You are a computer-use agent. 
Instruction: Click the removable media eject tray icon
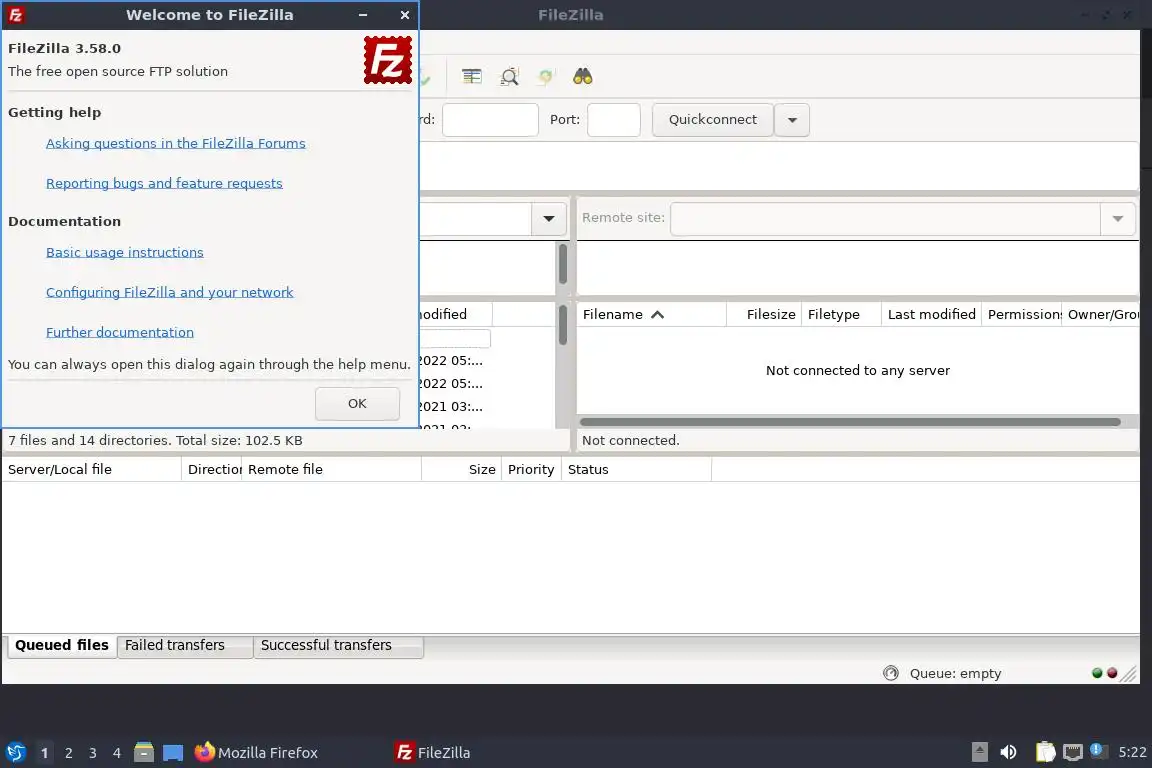[979, 752]
